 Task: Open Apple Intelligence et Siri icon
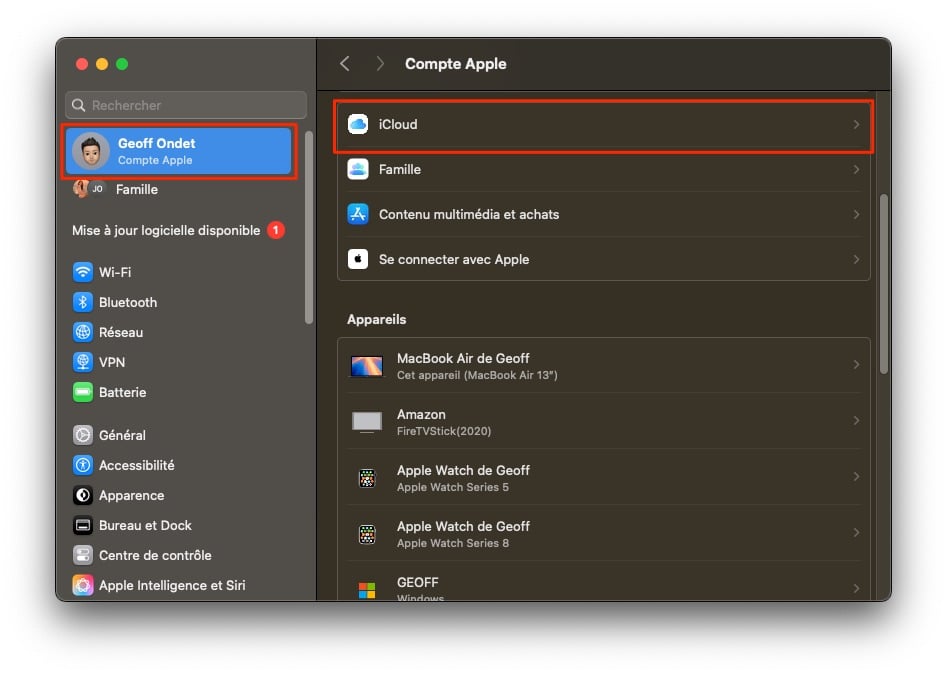(83, 585)
